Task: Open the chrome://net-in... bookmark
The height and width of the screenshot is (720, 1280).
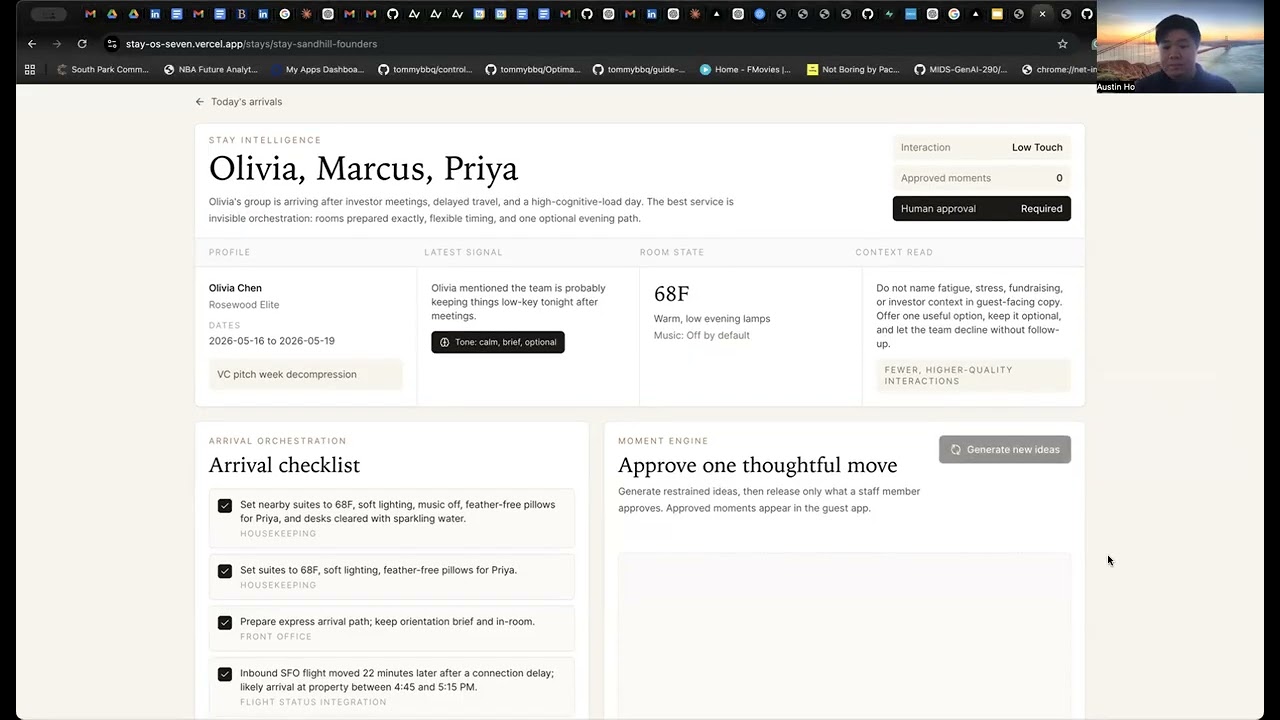Action: 1060,70
